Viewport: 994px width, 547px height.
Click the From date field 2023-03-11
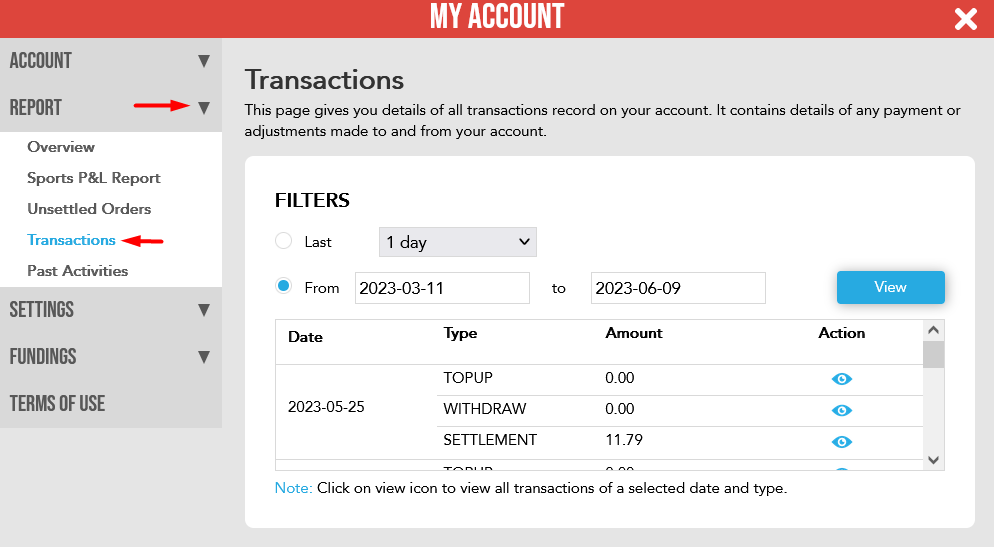[x=442, y=288]
